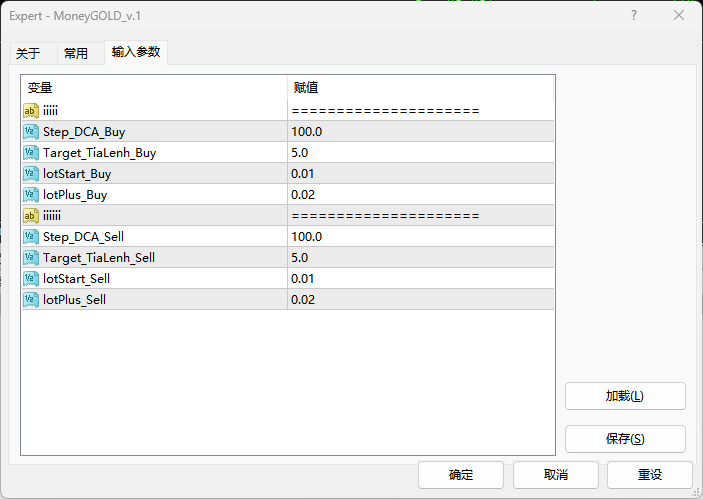703x499 pixels.
Task: Click the lotPlus_Sell variable icon
Action: click(x=31, y=300)
